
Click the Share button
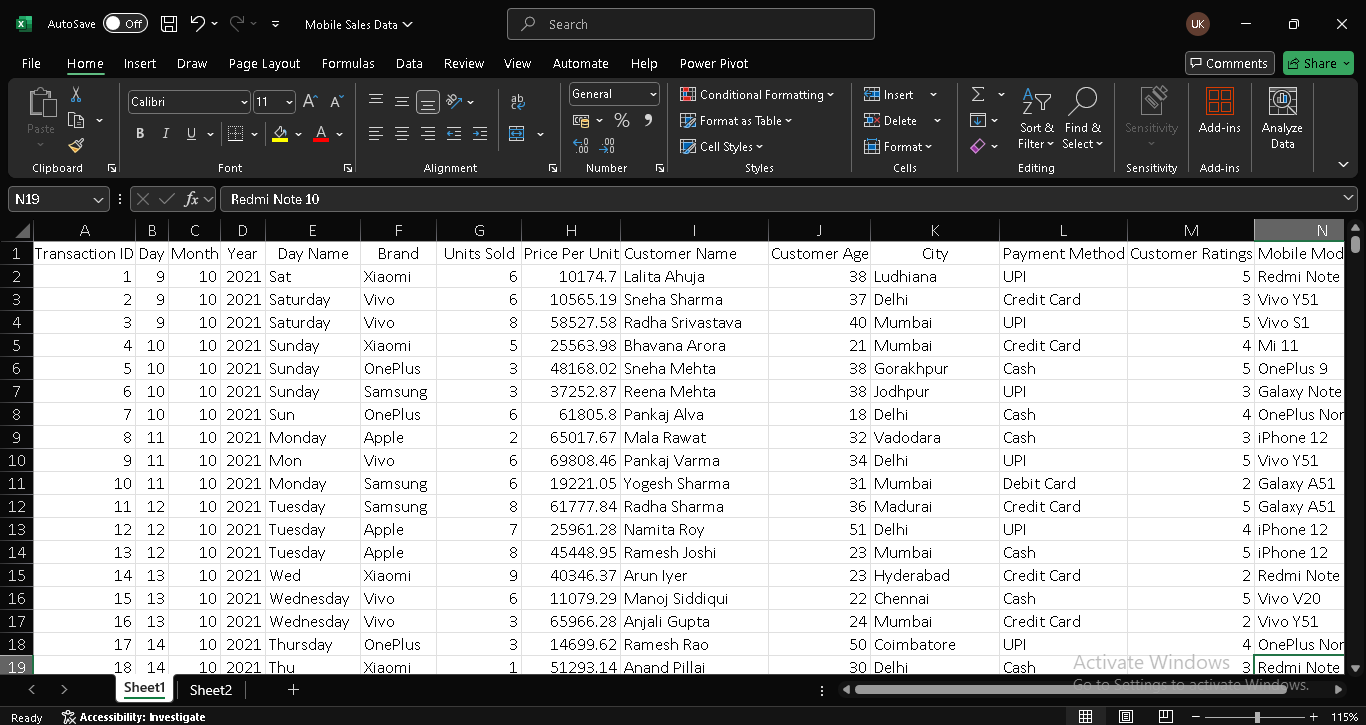click(1317, 63)
